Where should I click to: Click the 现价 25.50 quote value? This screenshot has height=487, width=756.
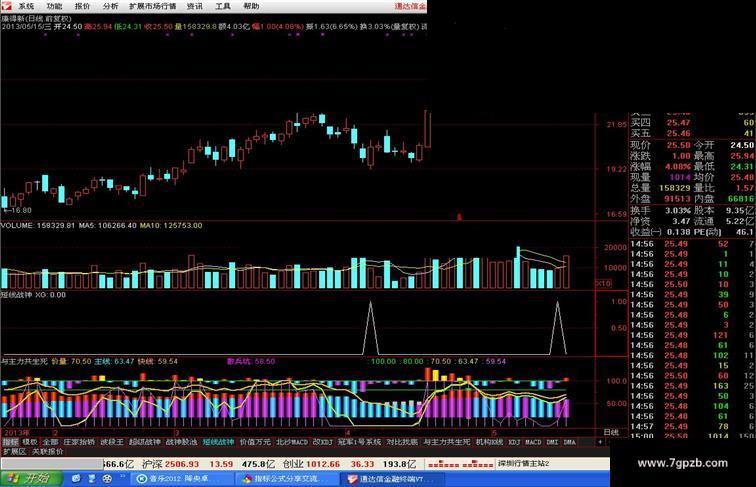point(679,145)
